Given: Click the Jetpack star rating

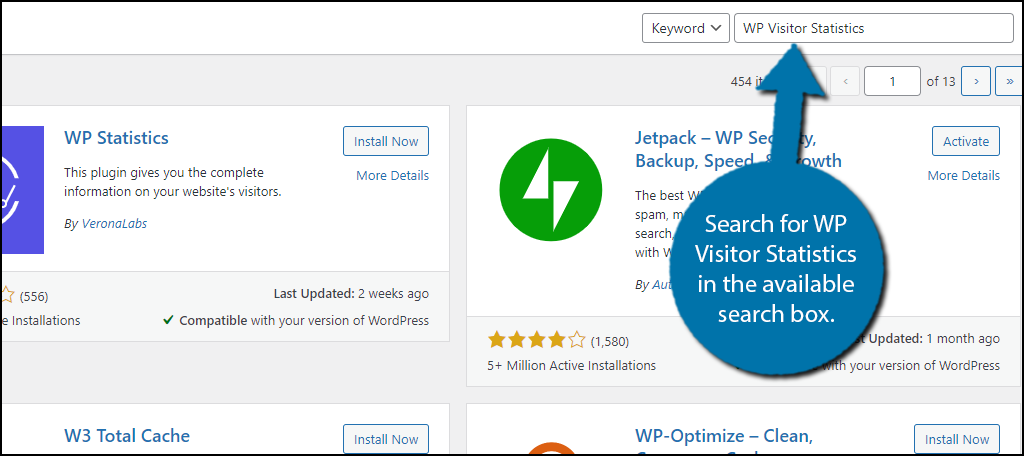Looking at the screenshot, I should click(x=536, y=340).
